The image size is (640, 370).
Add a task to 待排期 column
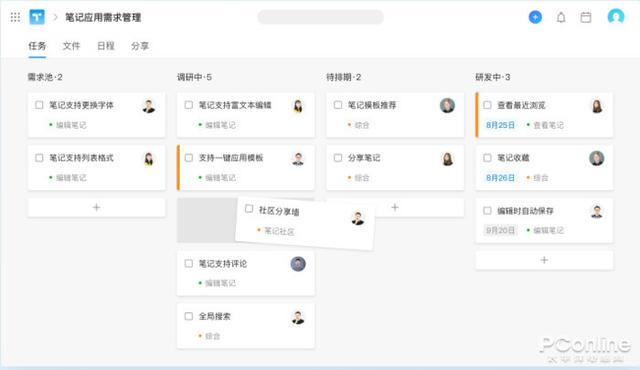tap(395, 208)
